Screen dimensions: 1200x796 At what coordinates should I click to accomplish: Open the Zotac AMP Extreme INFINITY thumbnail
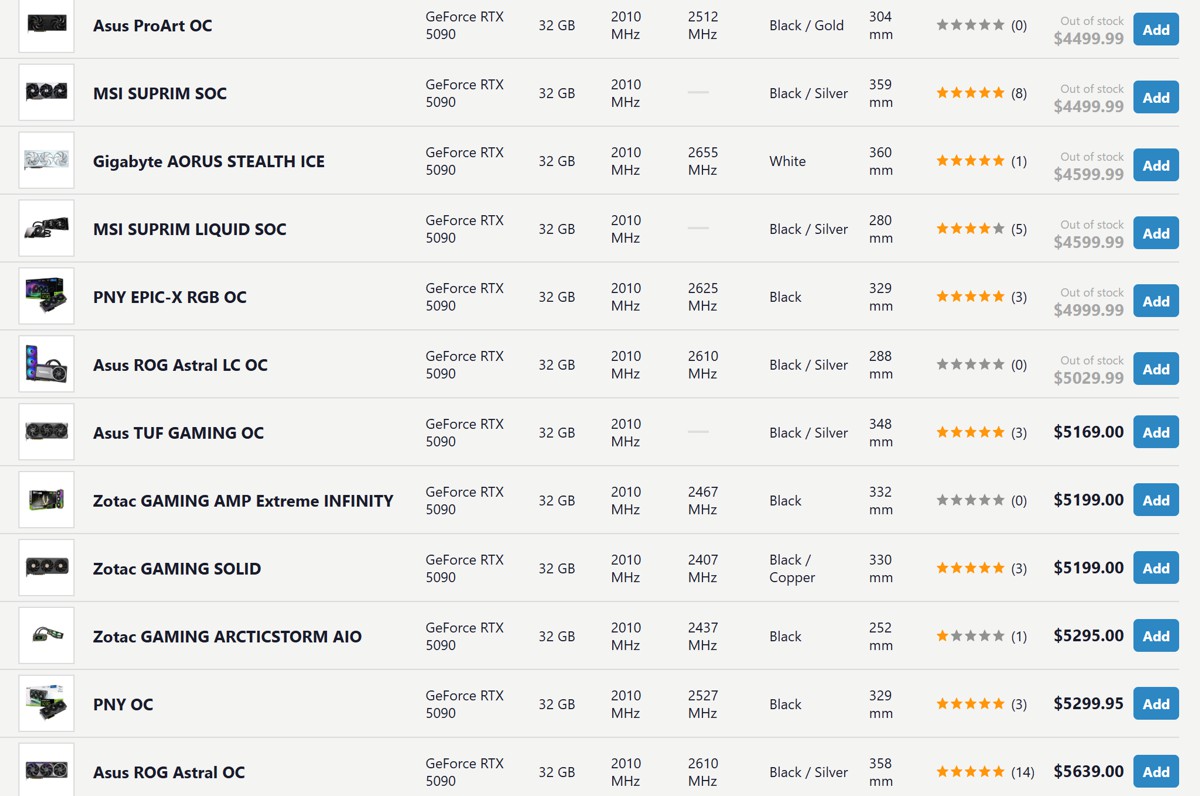(46, 500)
